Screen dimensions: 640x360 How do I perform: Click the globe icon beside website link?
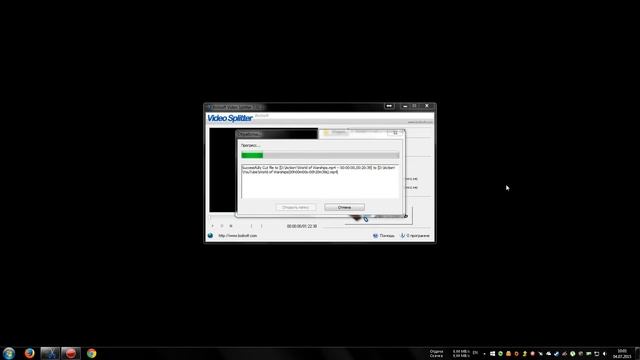coord(210,236)
